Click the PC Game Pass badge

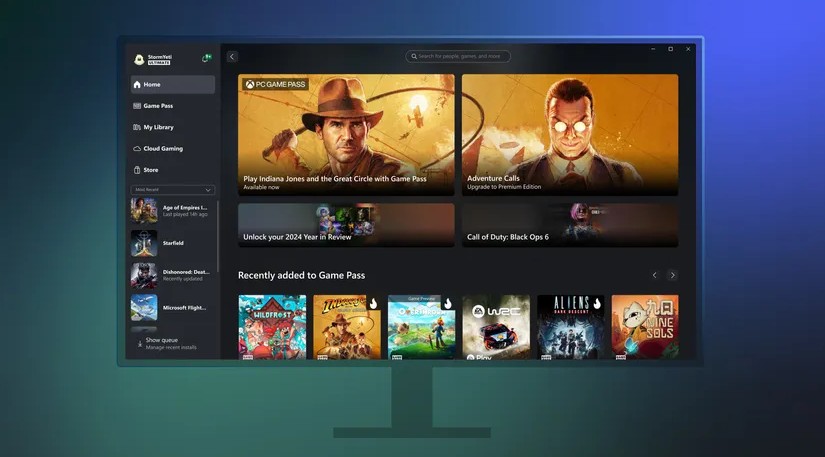coord(275,84)
